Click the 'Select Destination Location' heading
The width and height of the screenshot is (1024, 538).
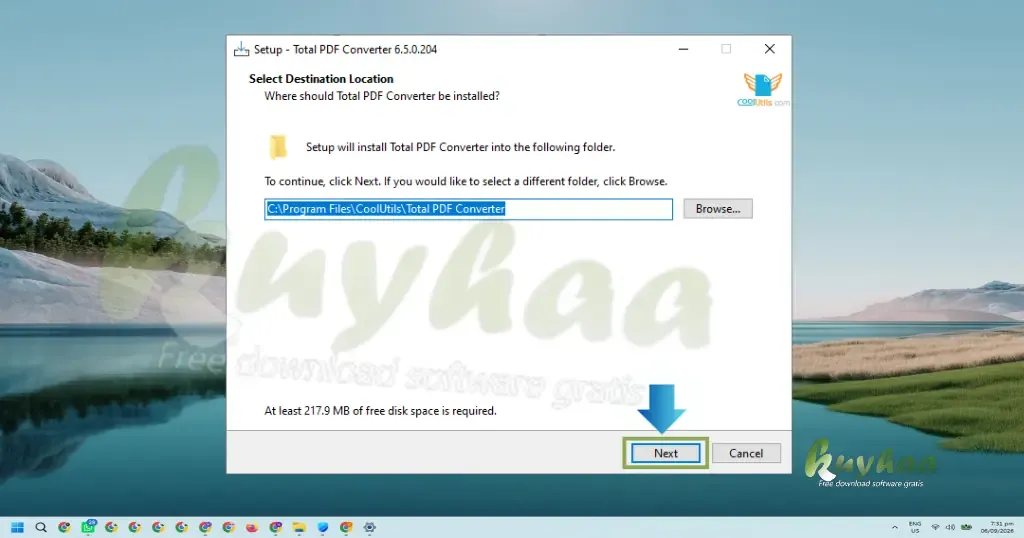[321, 79]
